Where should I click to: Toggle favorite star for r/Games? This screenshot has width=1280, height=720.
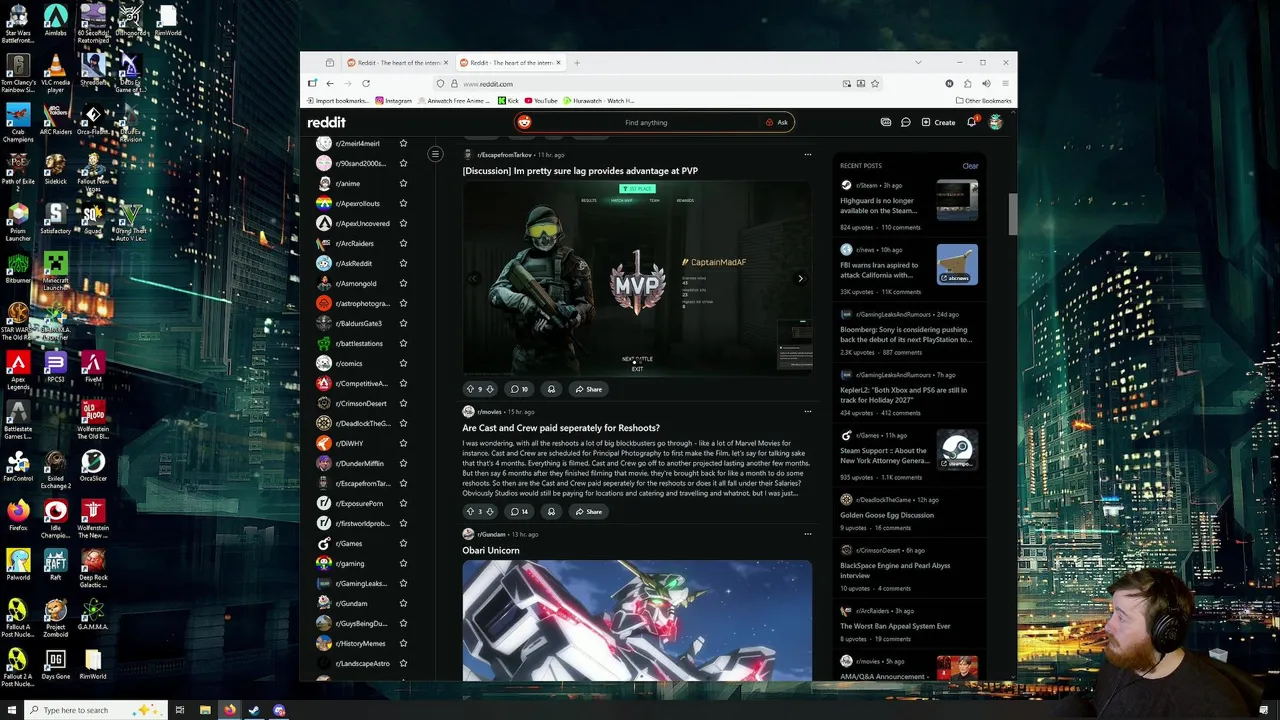pyautogui.click(x=403, y=543)
